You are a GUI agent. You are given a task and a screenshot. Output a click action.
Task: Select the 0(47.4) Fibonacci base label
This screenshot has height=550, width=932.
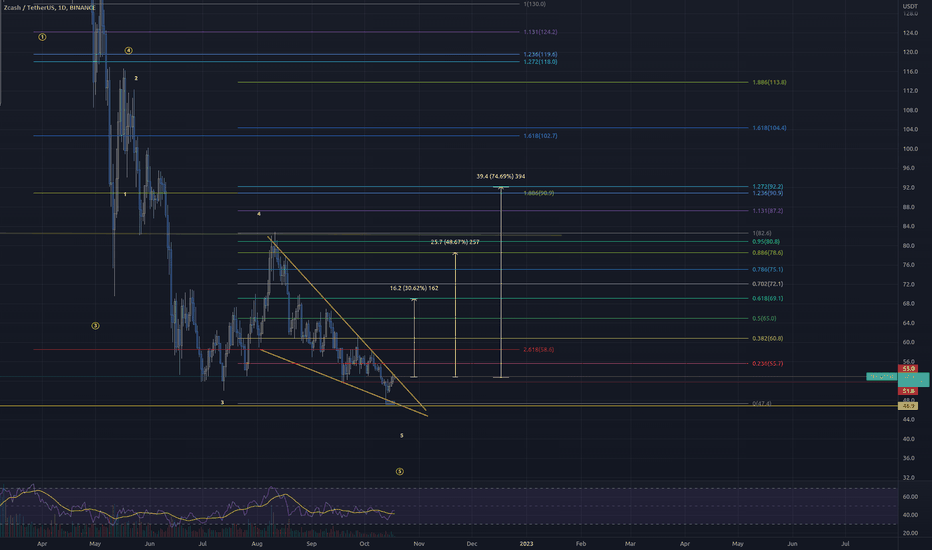(x=762, y=404)
